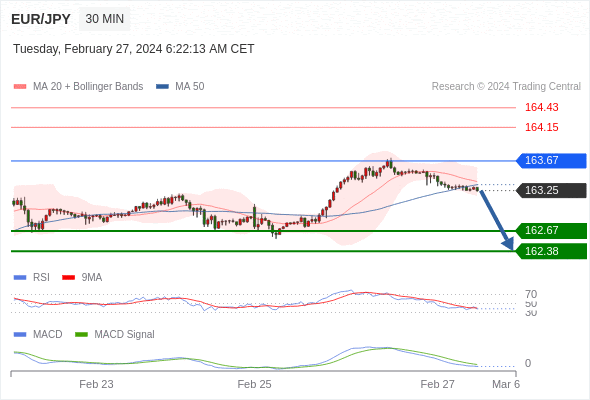Click the 30 MIN timeframe badge
The width and height of the screenshot is (590, 400).
click(x=105, y=19)
